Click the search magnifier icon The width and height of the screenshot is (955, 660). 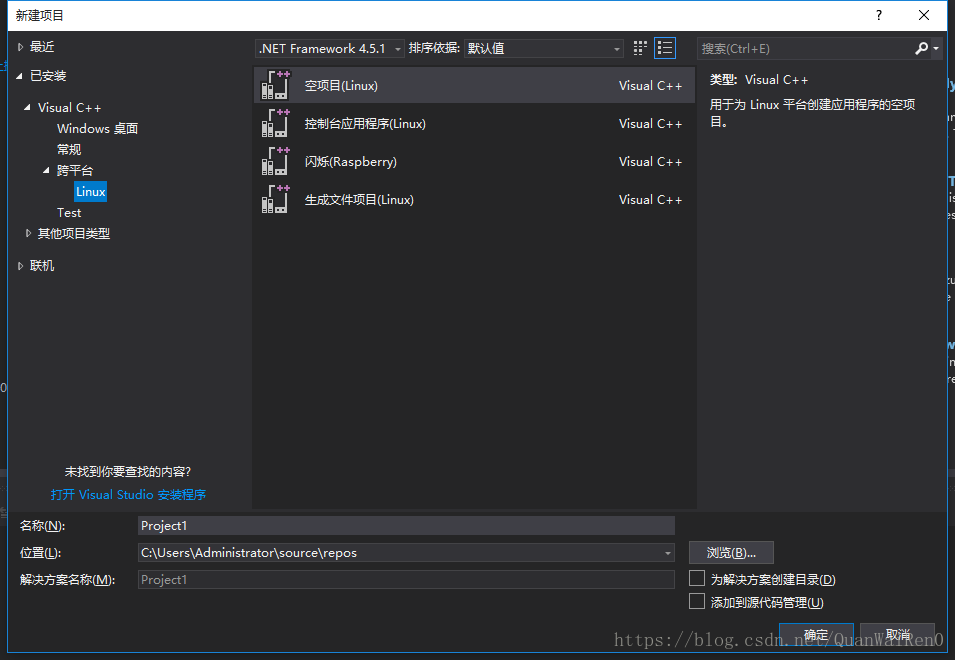point(921,47)
